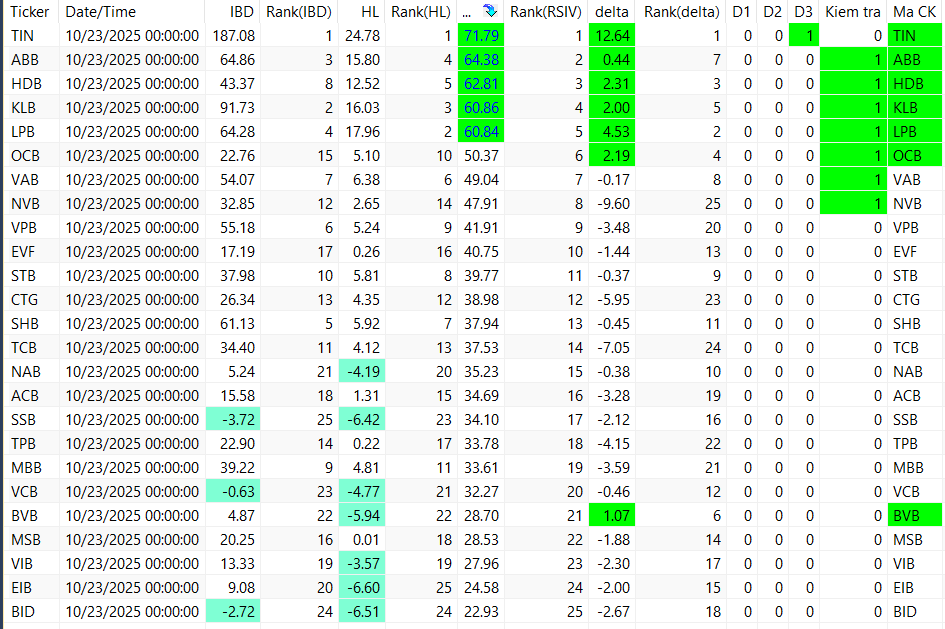Image resolution: width=945 pixels, height=629 pixels.
Task: Select the EVF ticker in first column
Action: click(x=23, y=252)
